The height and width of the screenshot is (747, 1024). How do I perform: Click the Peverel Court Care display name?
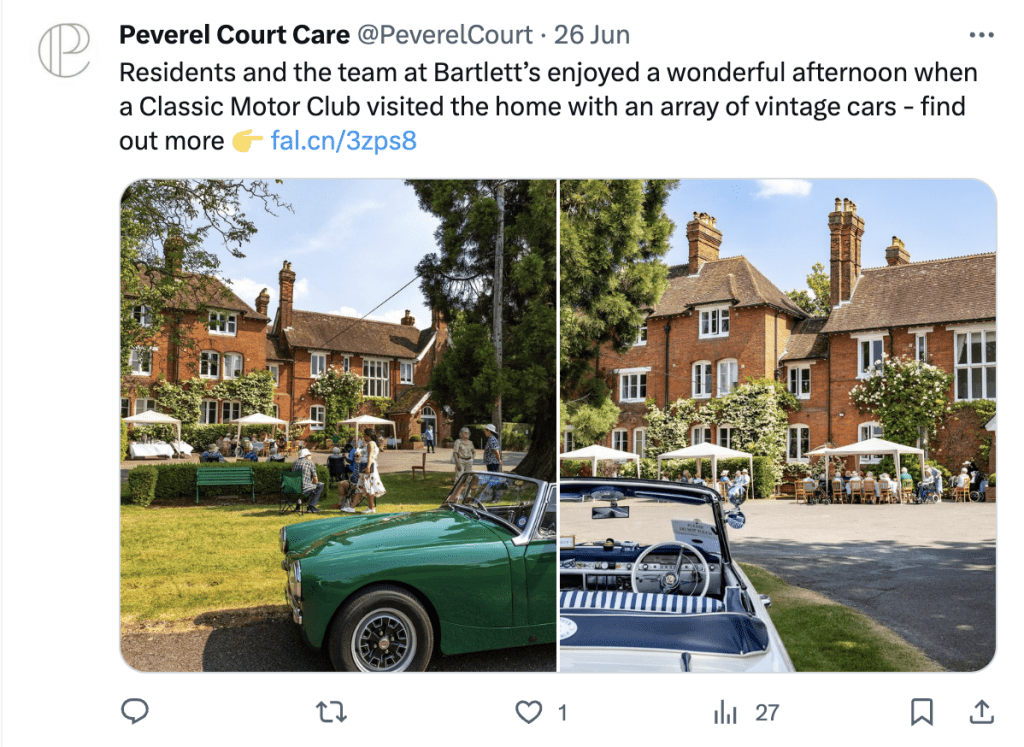tap(234, 35)
